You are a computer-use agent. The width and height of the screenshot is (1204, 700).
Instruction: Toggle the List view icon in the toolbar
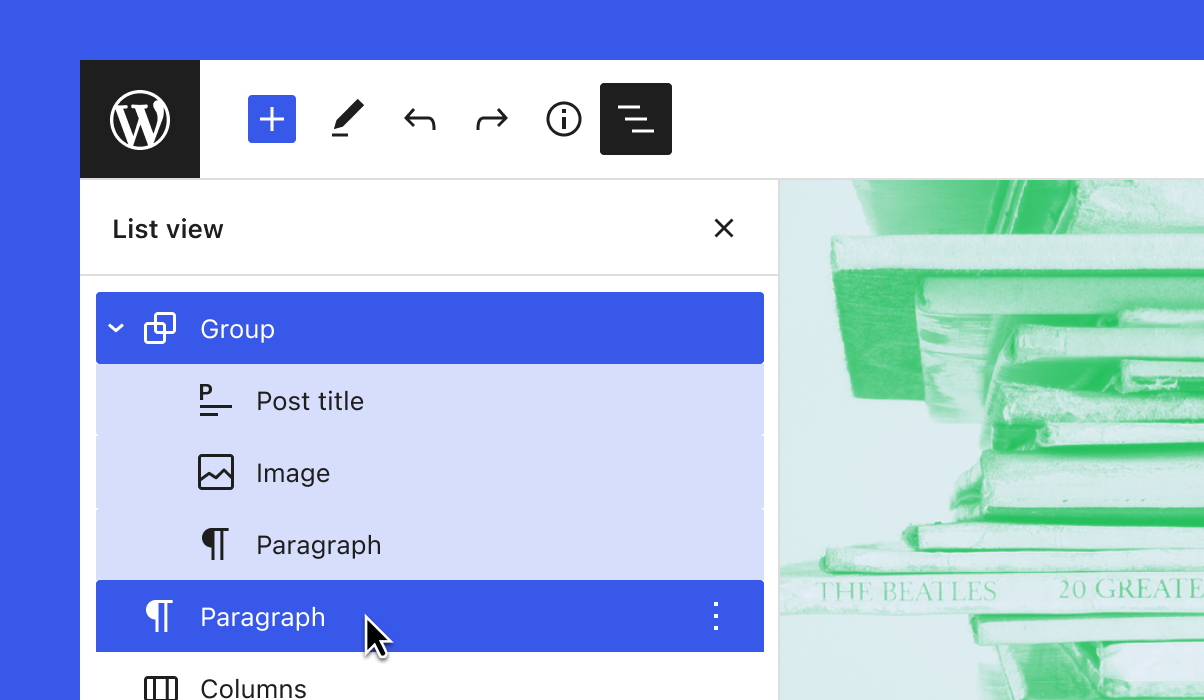[635, 118]
